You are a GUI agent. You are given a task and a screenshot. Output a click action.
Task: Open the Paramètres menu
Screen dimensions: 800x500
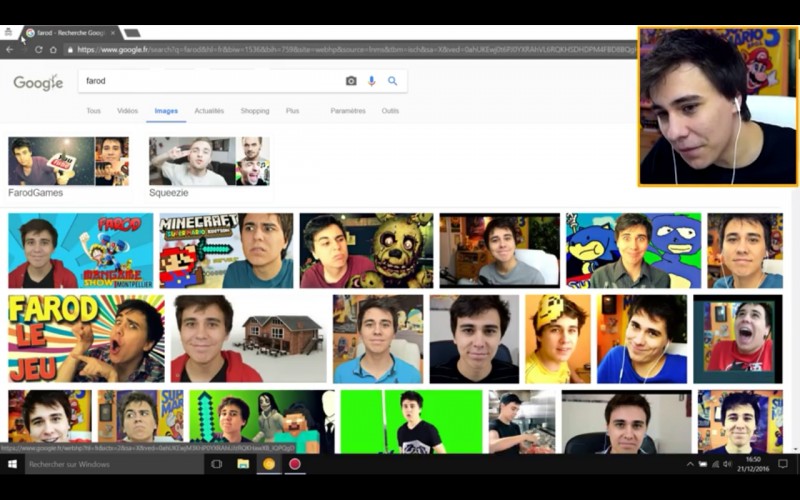(x=348, y=111)
